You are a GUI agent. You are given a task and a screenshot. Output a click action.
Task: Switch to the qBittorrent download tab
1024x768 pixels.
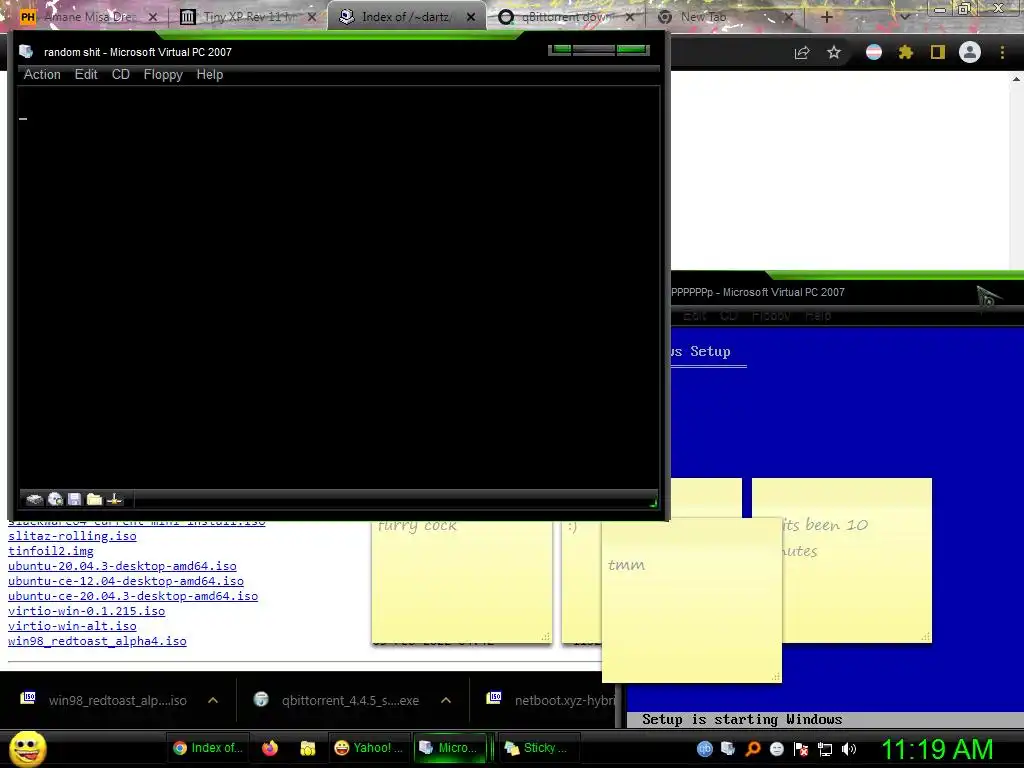pyautogui.click(x=565, y=17)
